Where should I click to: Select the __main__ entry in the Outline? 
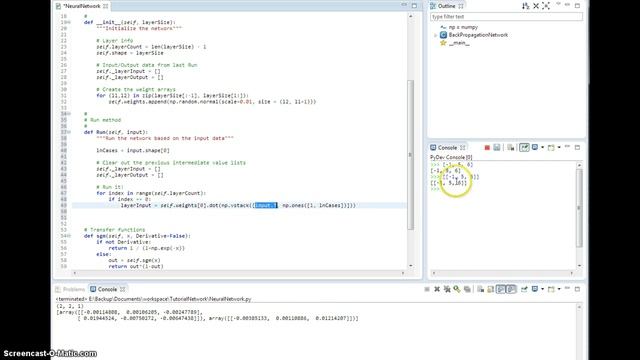point(459,43)
